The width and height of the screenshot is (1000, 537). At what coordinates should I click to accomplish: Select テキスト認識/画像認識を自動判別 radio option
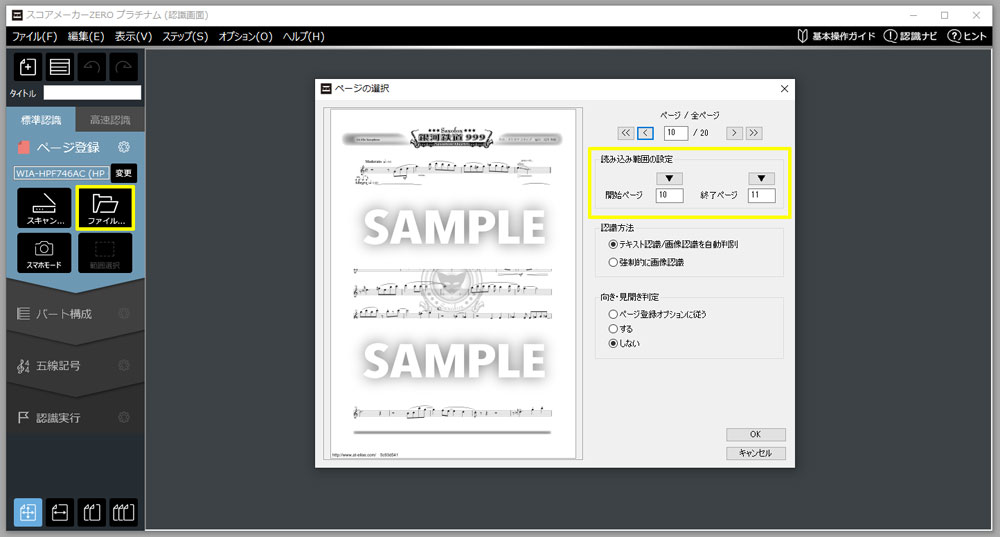673,244
